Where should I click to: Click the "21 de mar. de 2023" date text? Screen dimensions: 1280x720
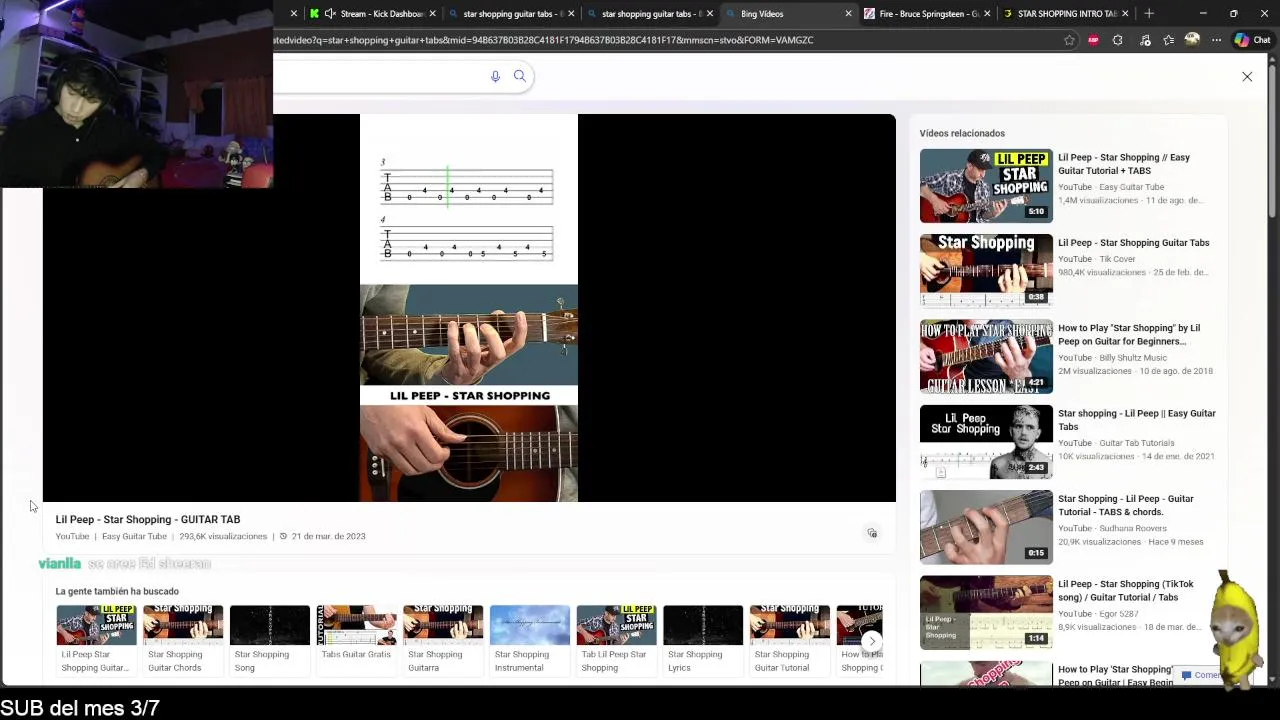328,536
